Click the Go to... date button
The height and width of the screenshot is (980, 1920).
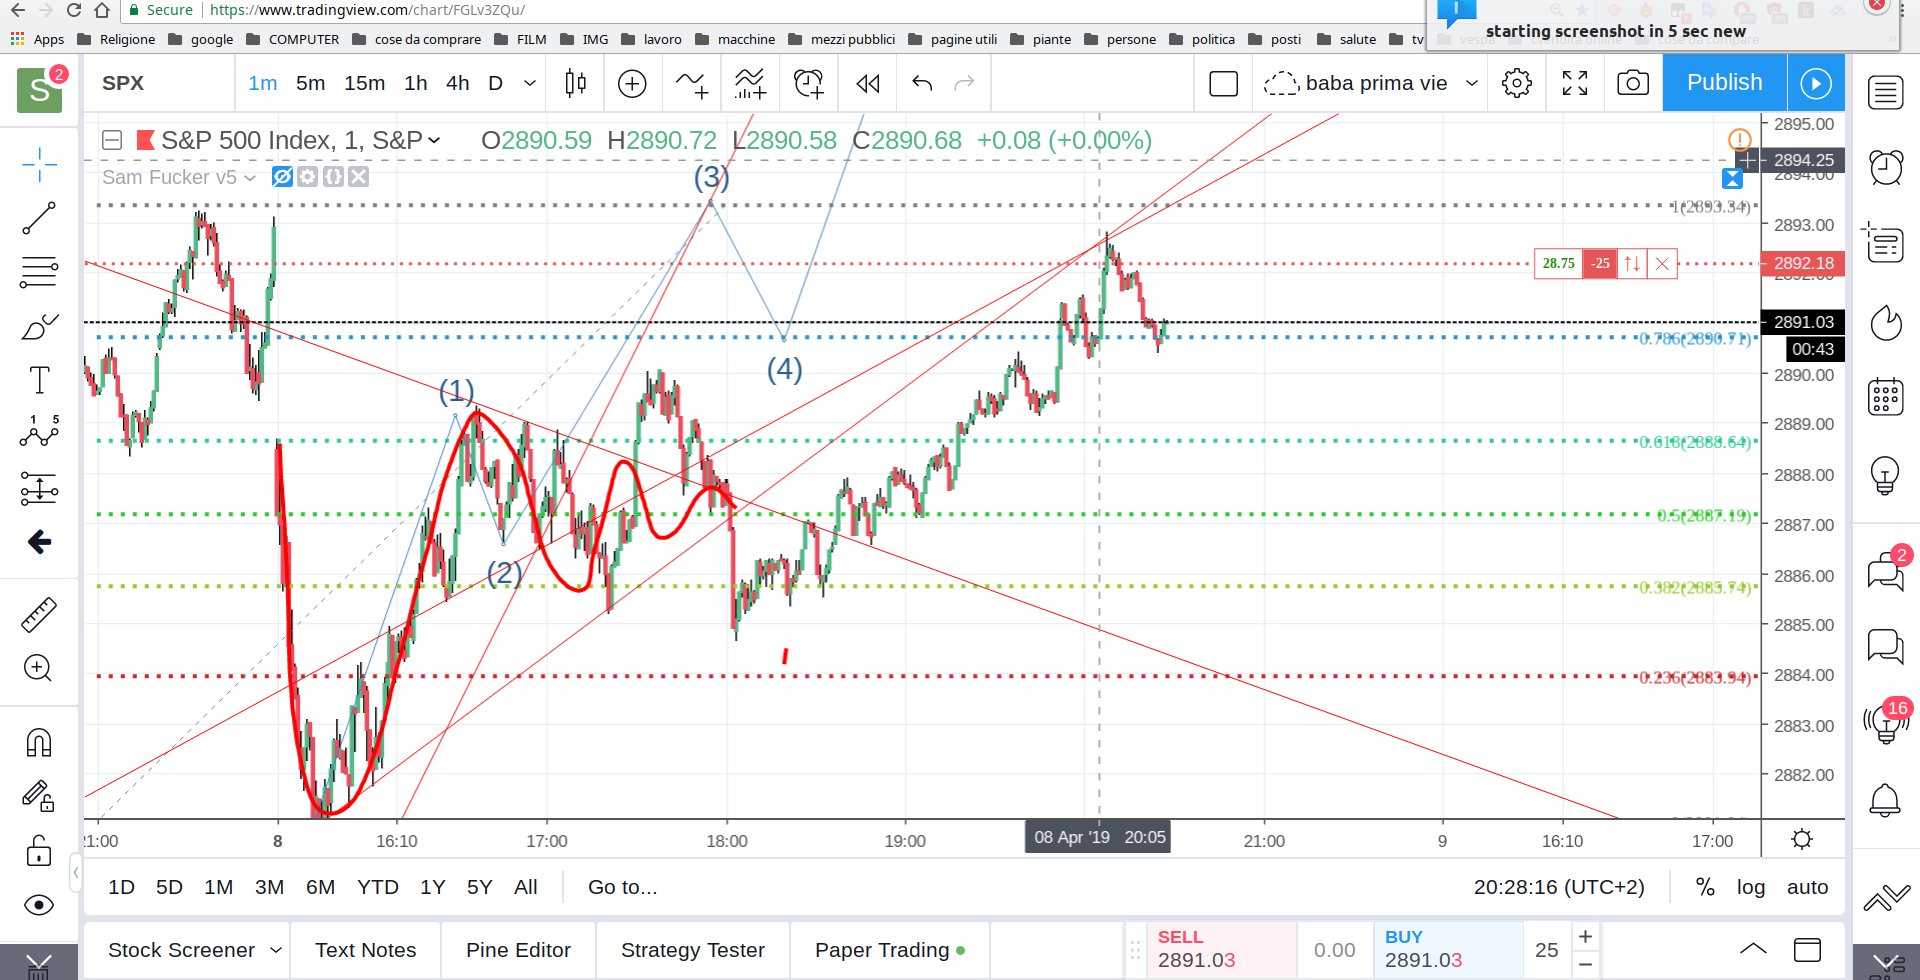click(622, 887)
